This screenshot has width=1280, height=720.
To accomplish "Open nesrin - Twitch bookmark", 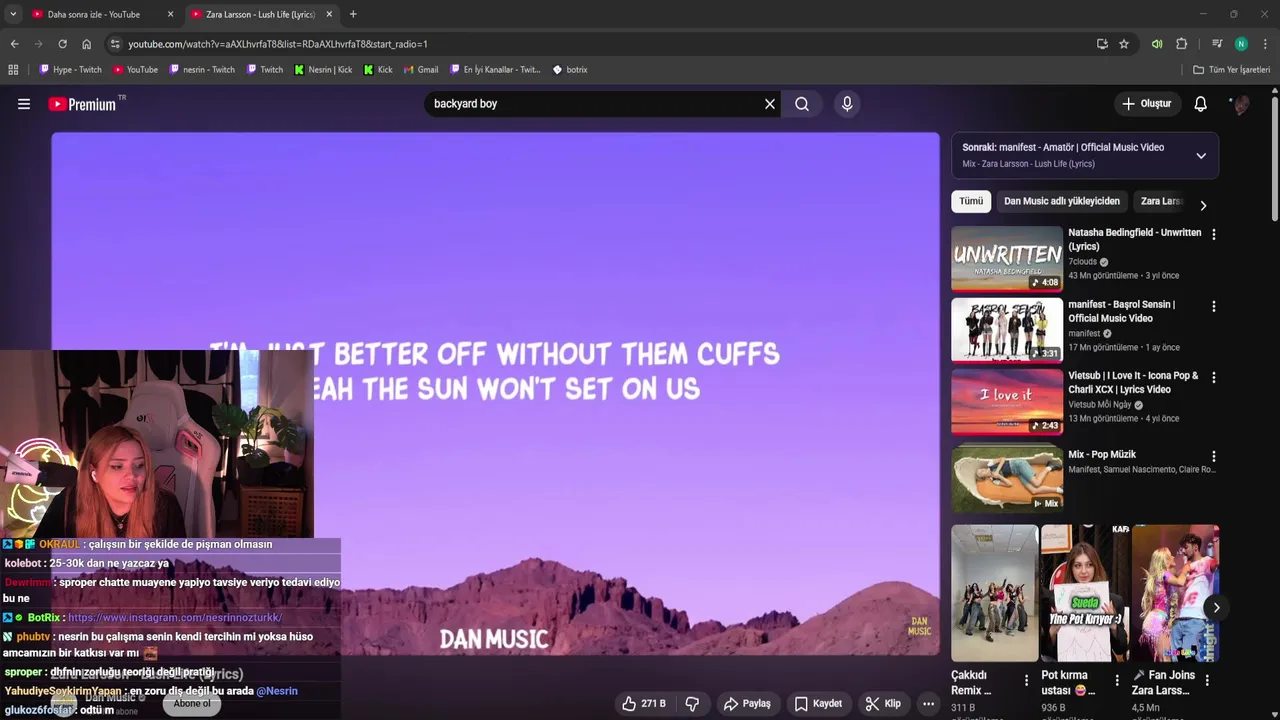I will point(202,70).
